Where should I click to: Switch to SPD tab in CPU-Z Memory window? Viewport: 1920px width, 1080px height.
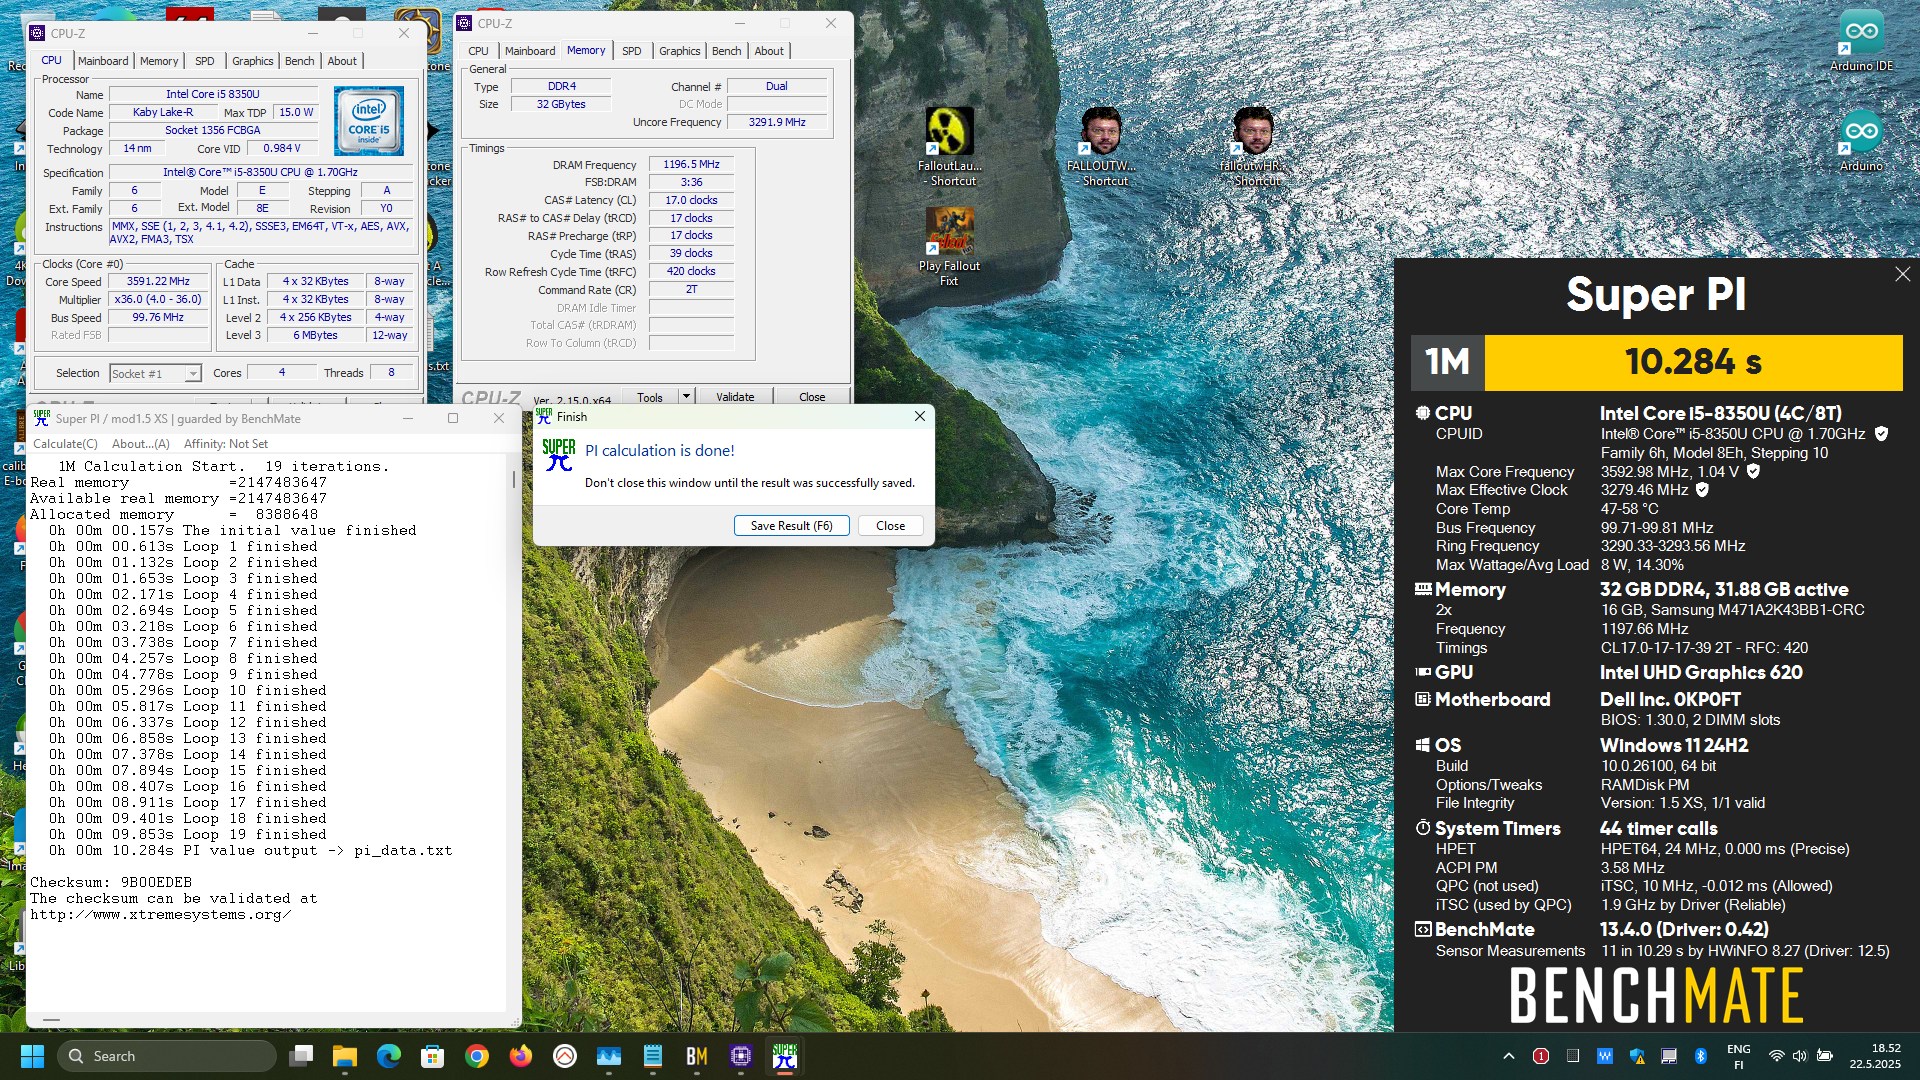tap(632, 51)
